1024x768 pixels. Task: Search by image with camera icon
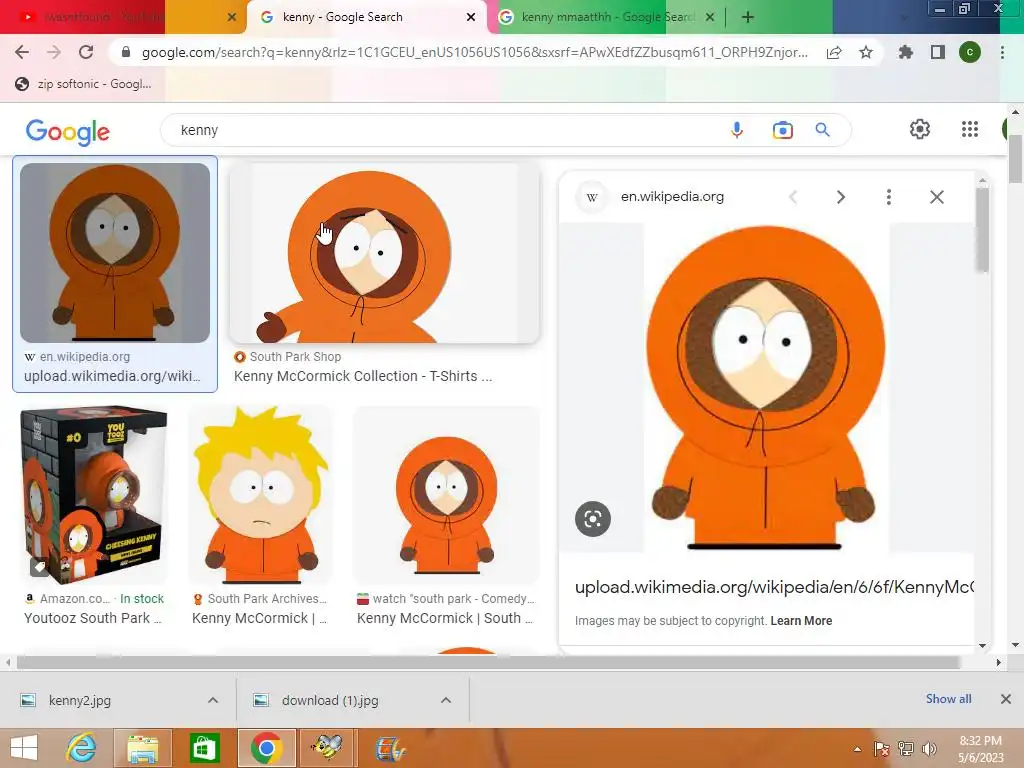[x=782, y=130]
